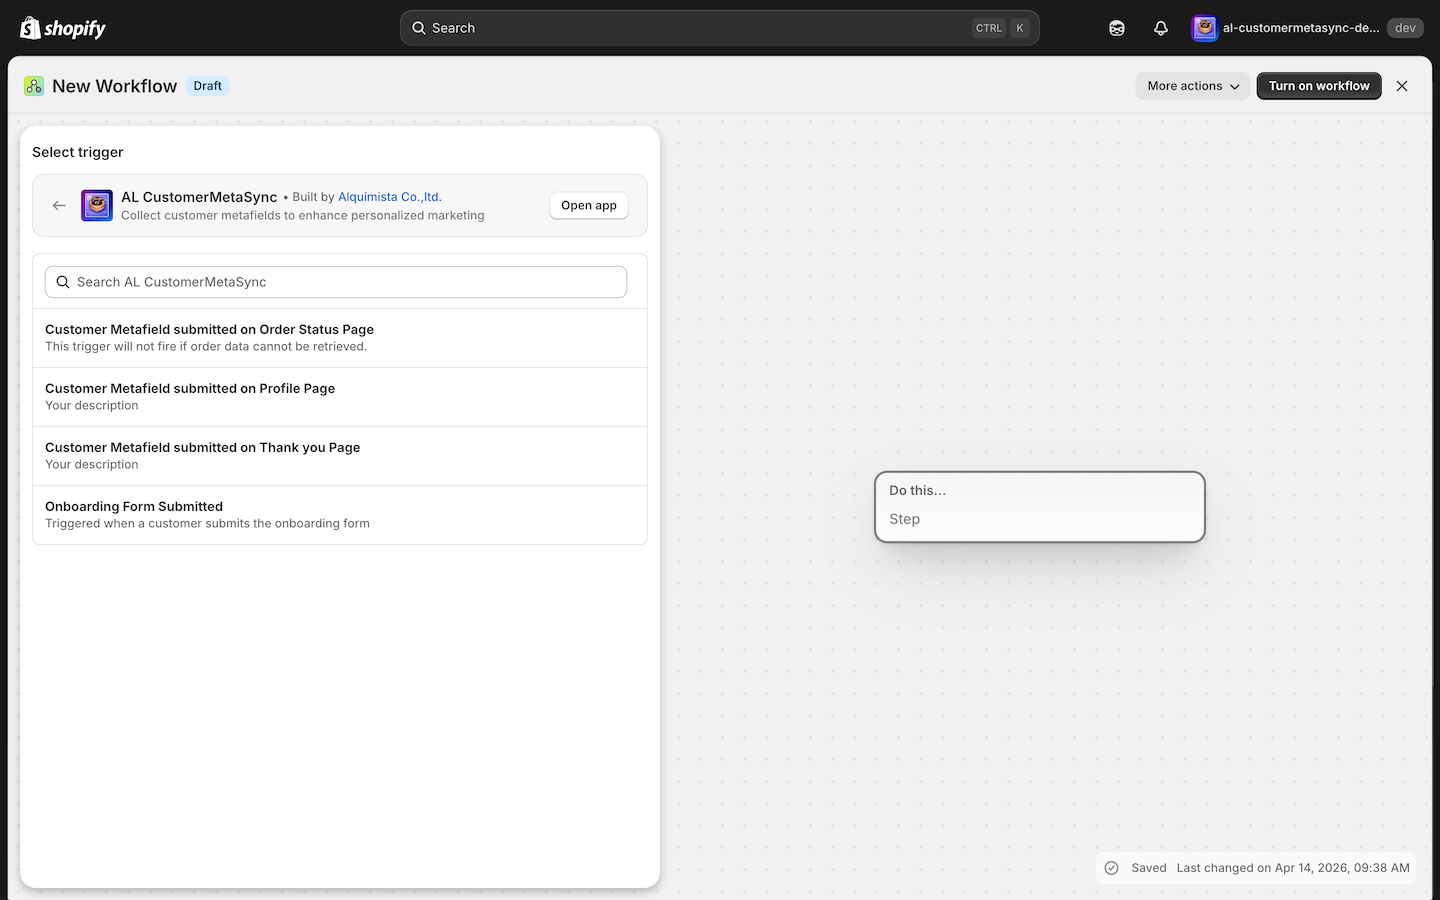This screenshot has height=900, width=1440.
Task: Click the AL CustomerMetaSync app name
Action: (199, 197)
